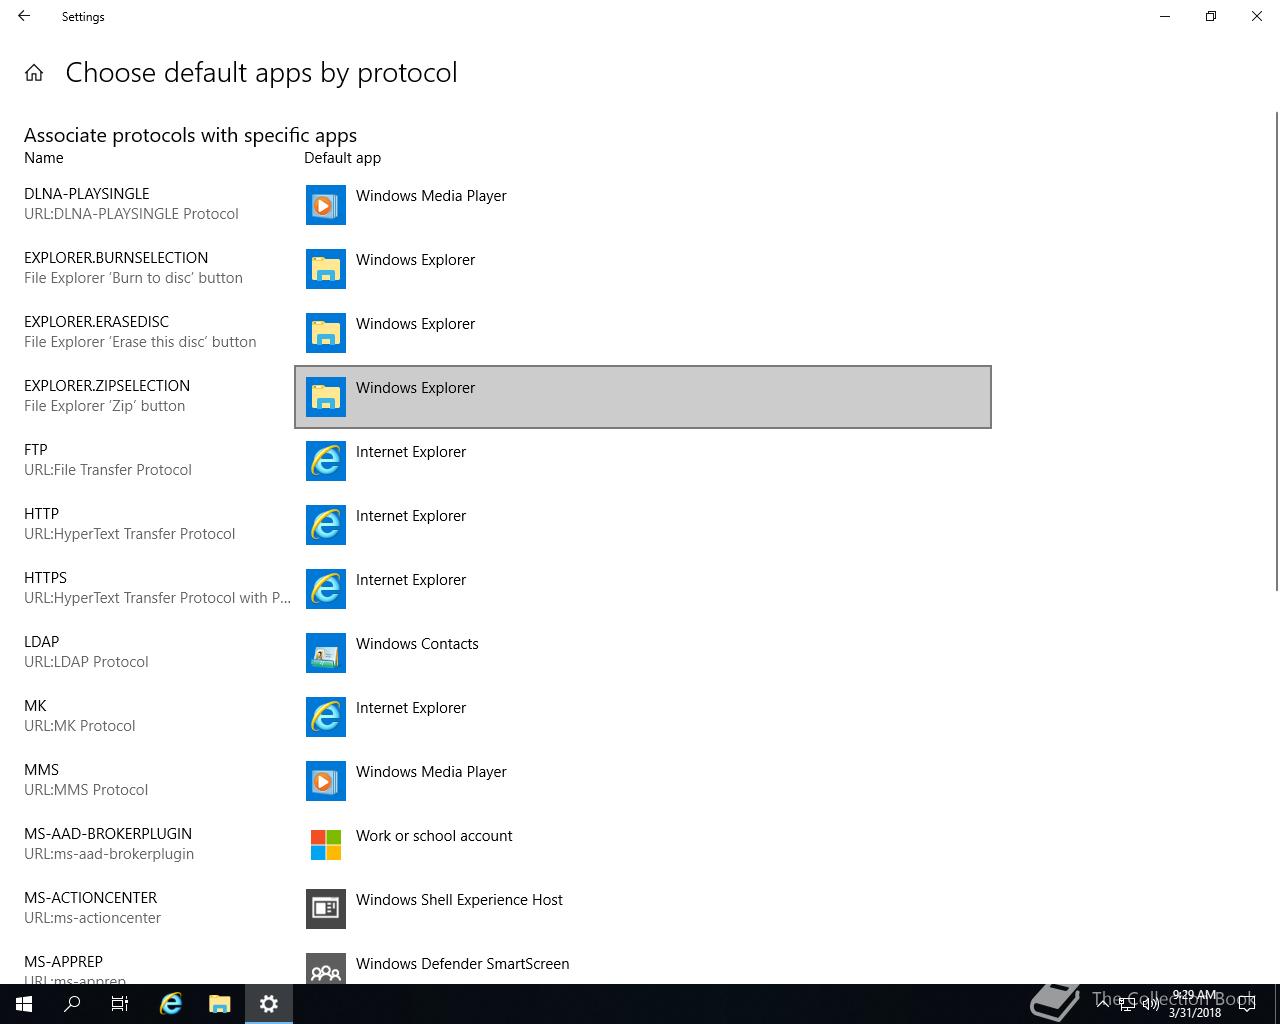Select the HTTPS protocol name
This screenshot has width=1280, height=1024.
[45, 578]
